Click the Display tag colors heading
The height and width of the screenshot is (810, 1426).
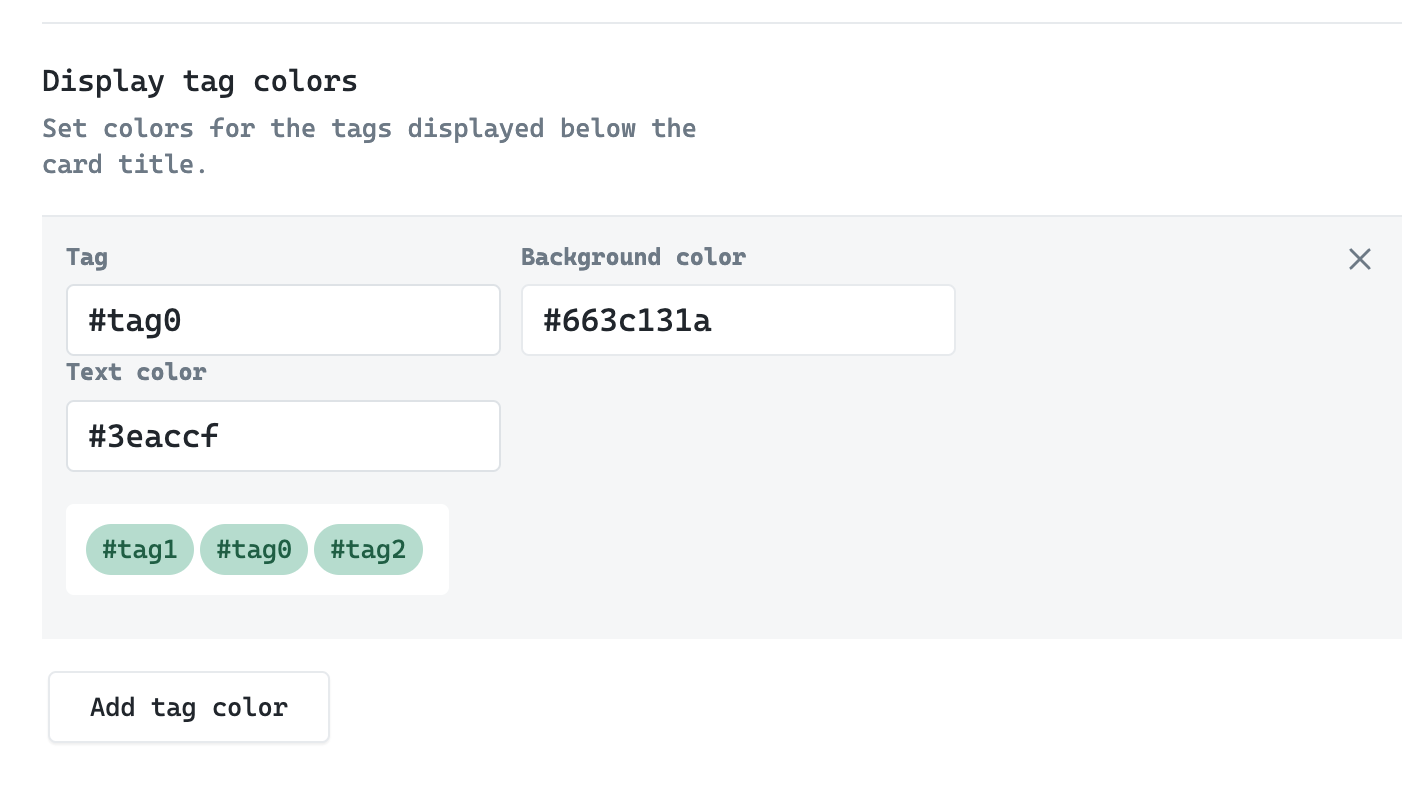pyautogui.click(x=200, y=81)
